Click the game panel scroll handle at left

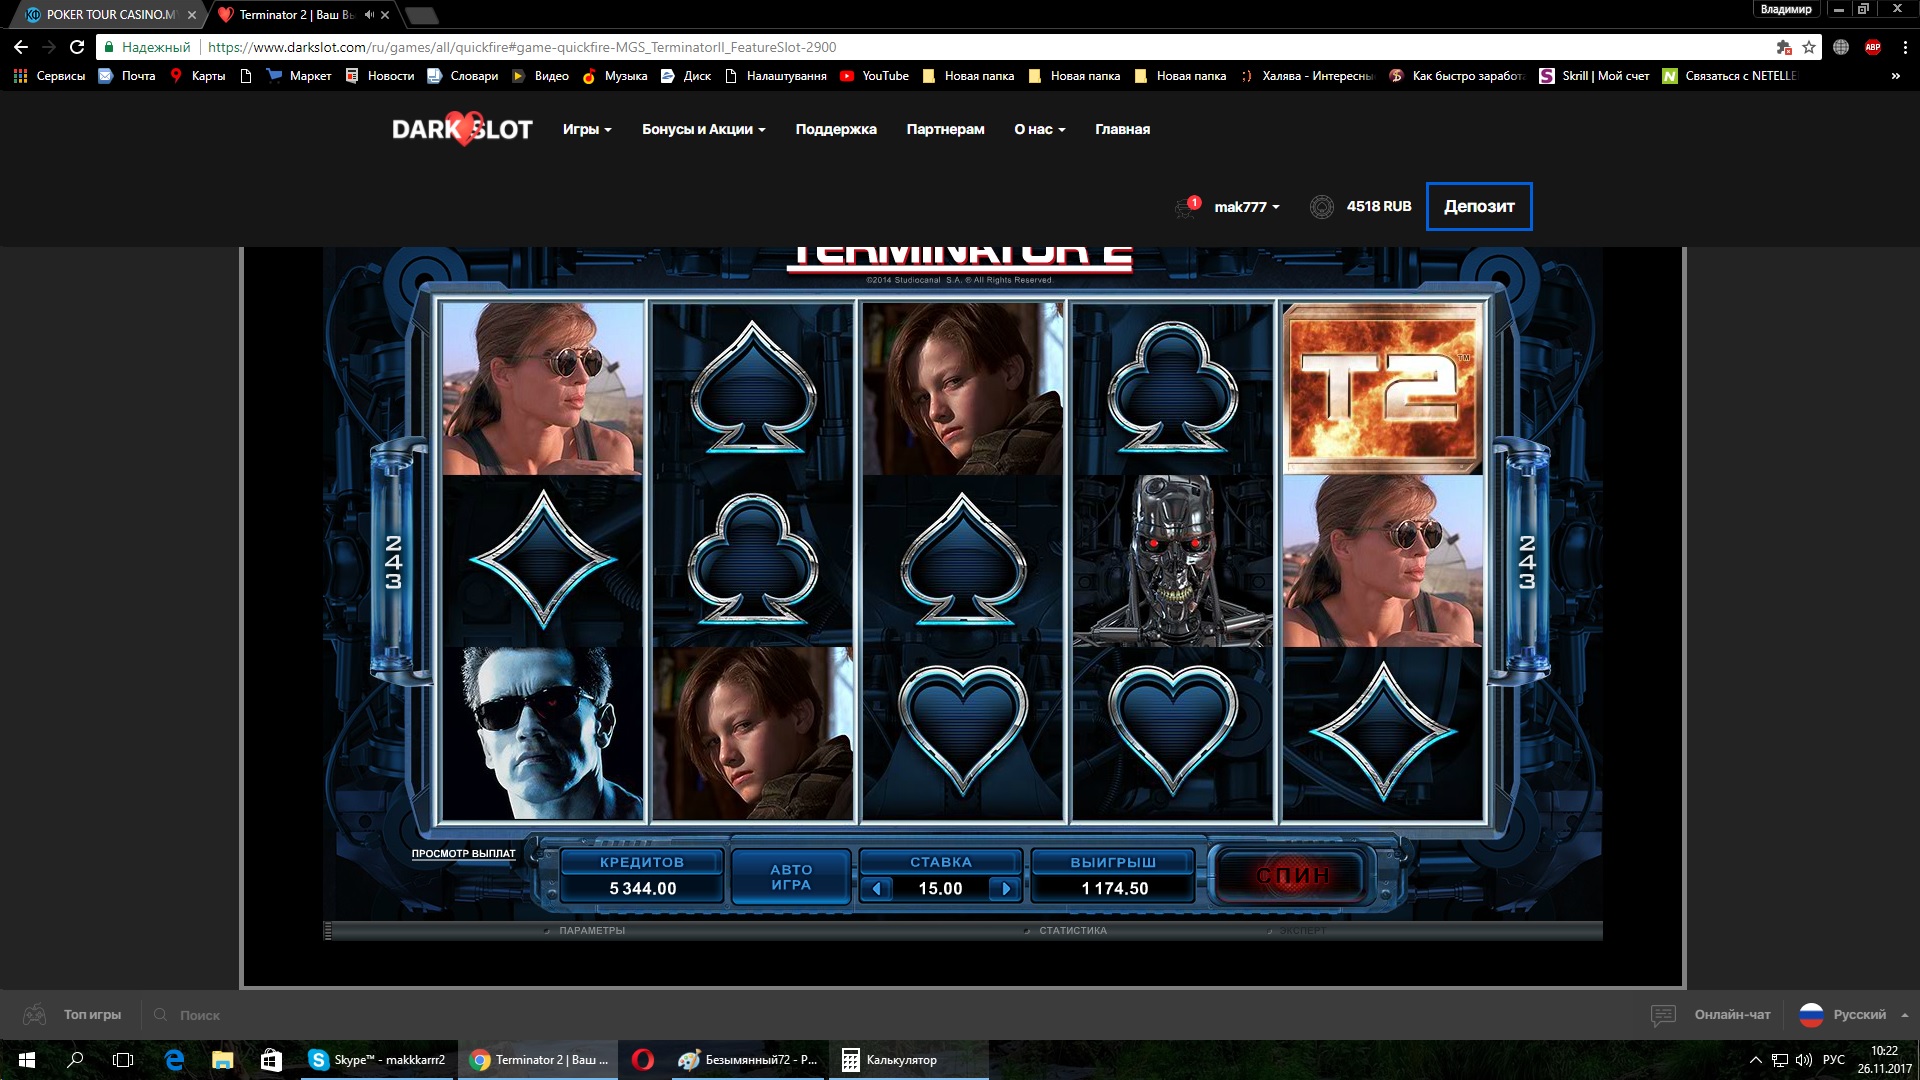coord(328,931)
